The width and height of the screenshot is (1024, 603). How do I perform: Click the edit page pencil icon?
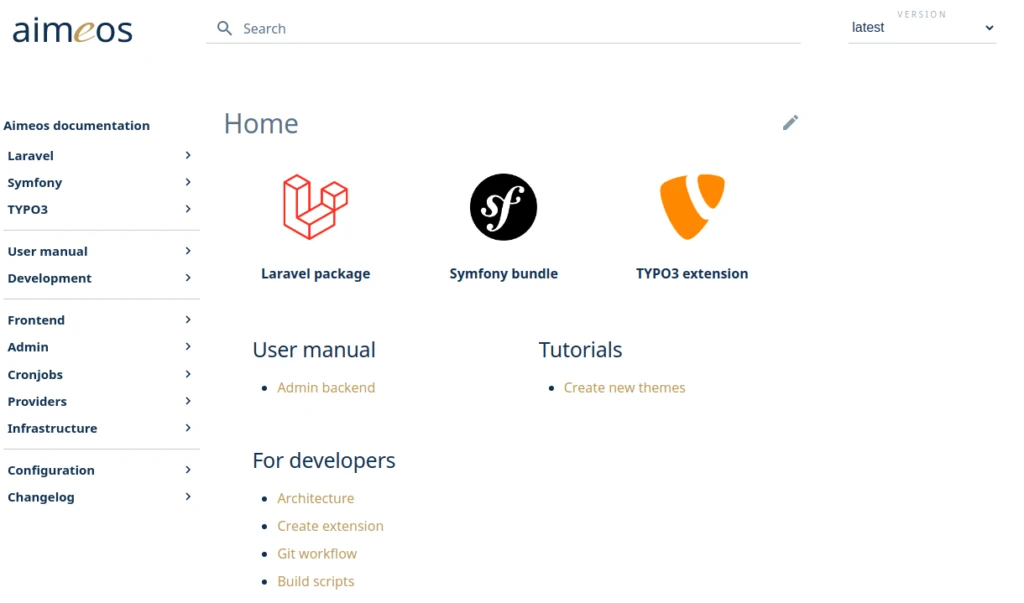[790, 123]
